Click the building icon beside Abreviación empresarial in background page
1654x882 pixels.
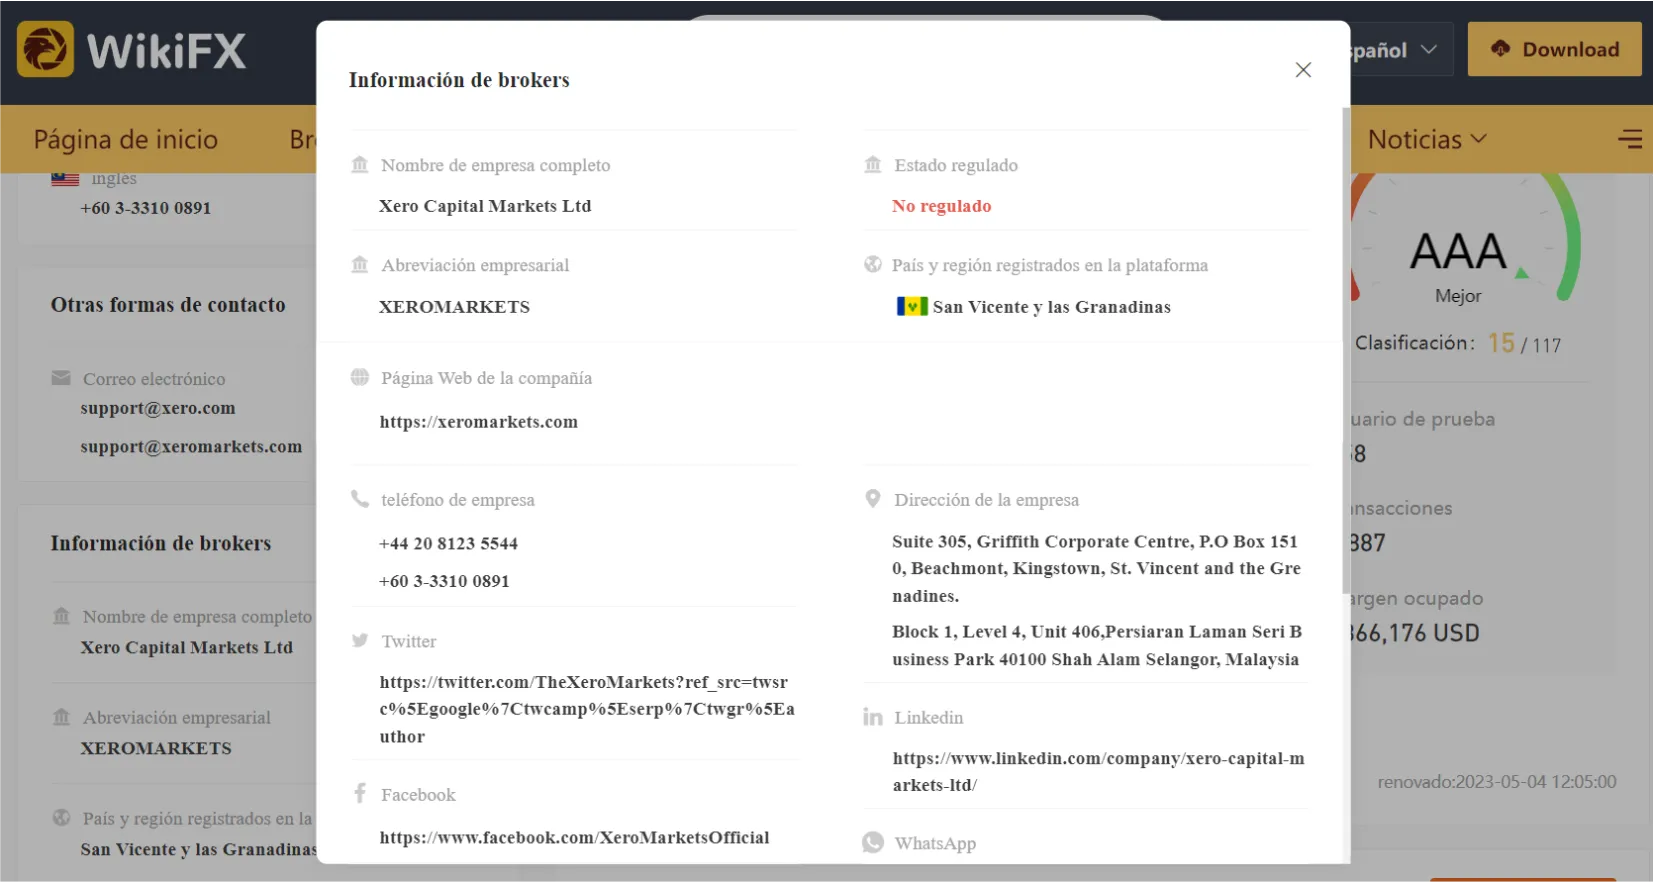(61, 717)
